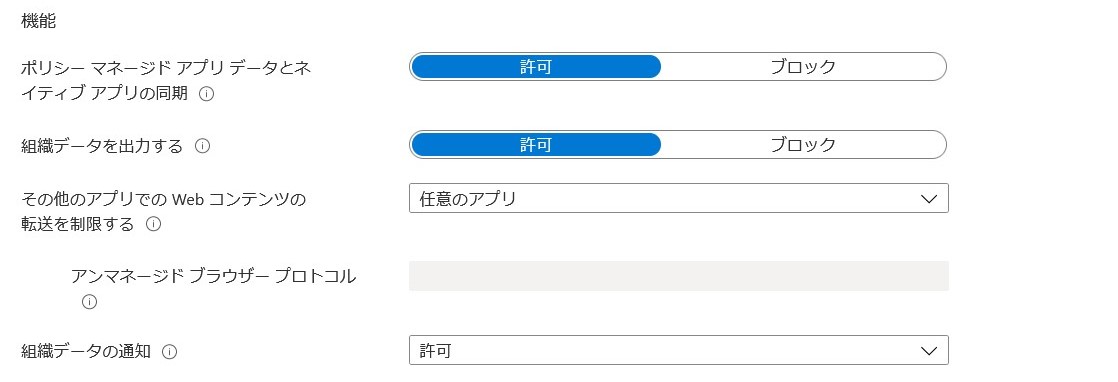The height and width of the screenshot is (382, 1118).
Task: Set app data sync to 許可
Action: coord(536,67)
